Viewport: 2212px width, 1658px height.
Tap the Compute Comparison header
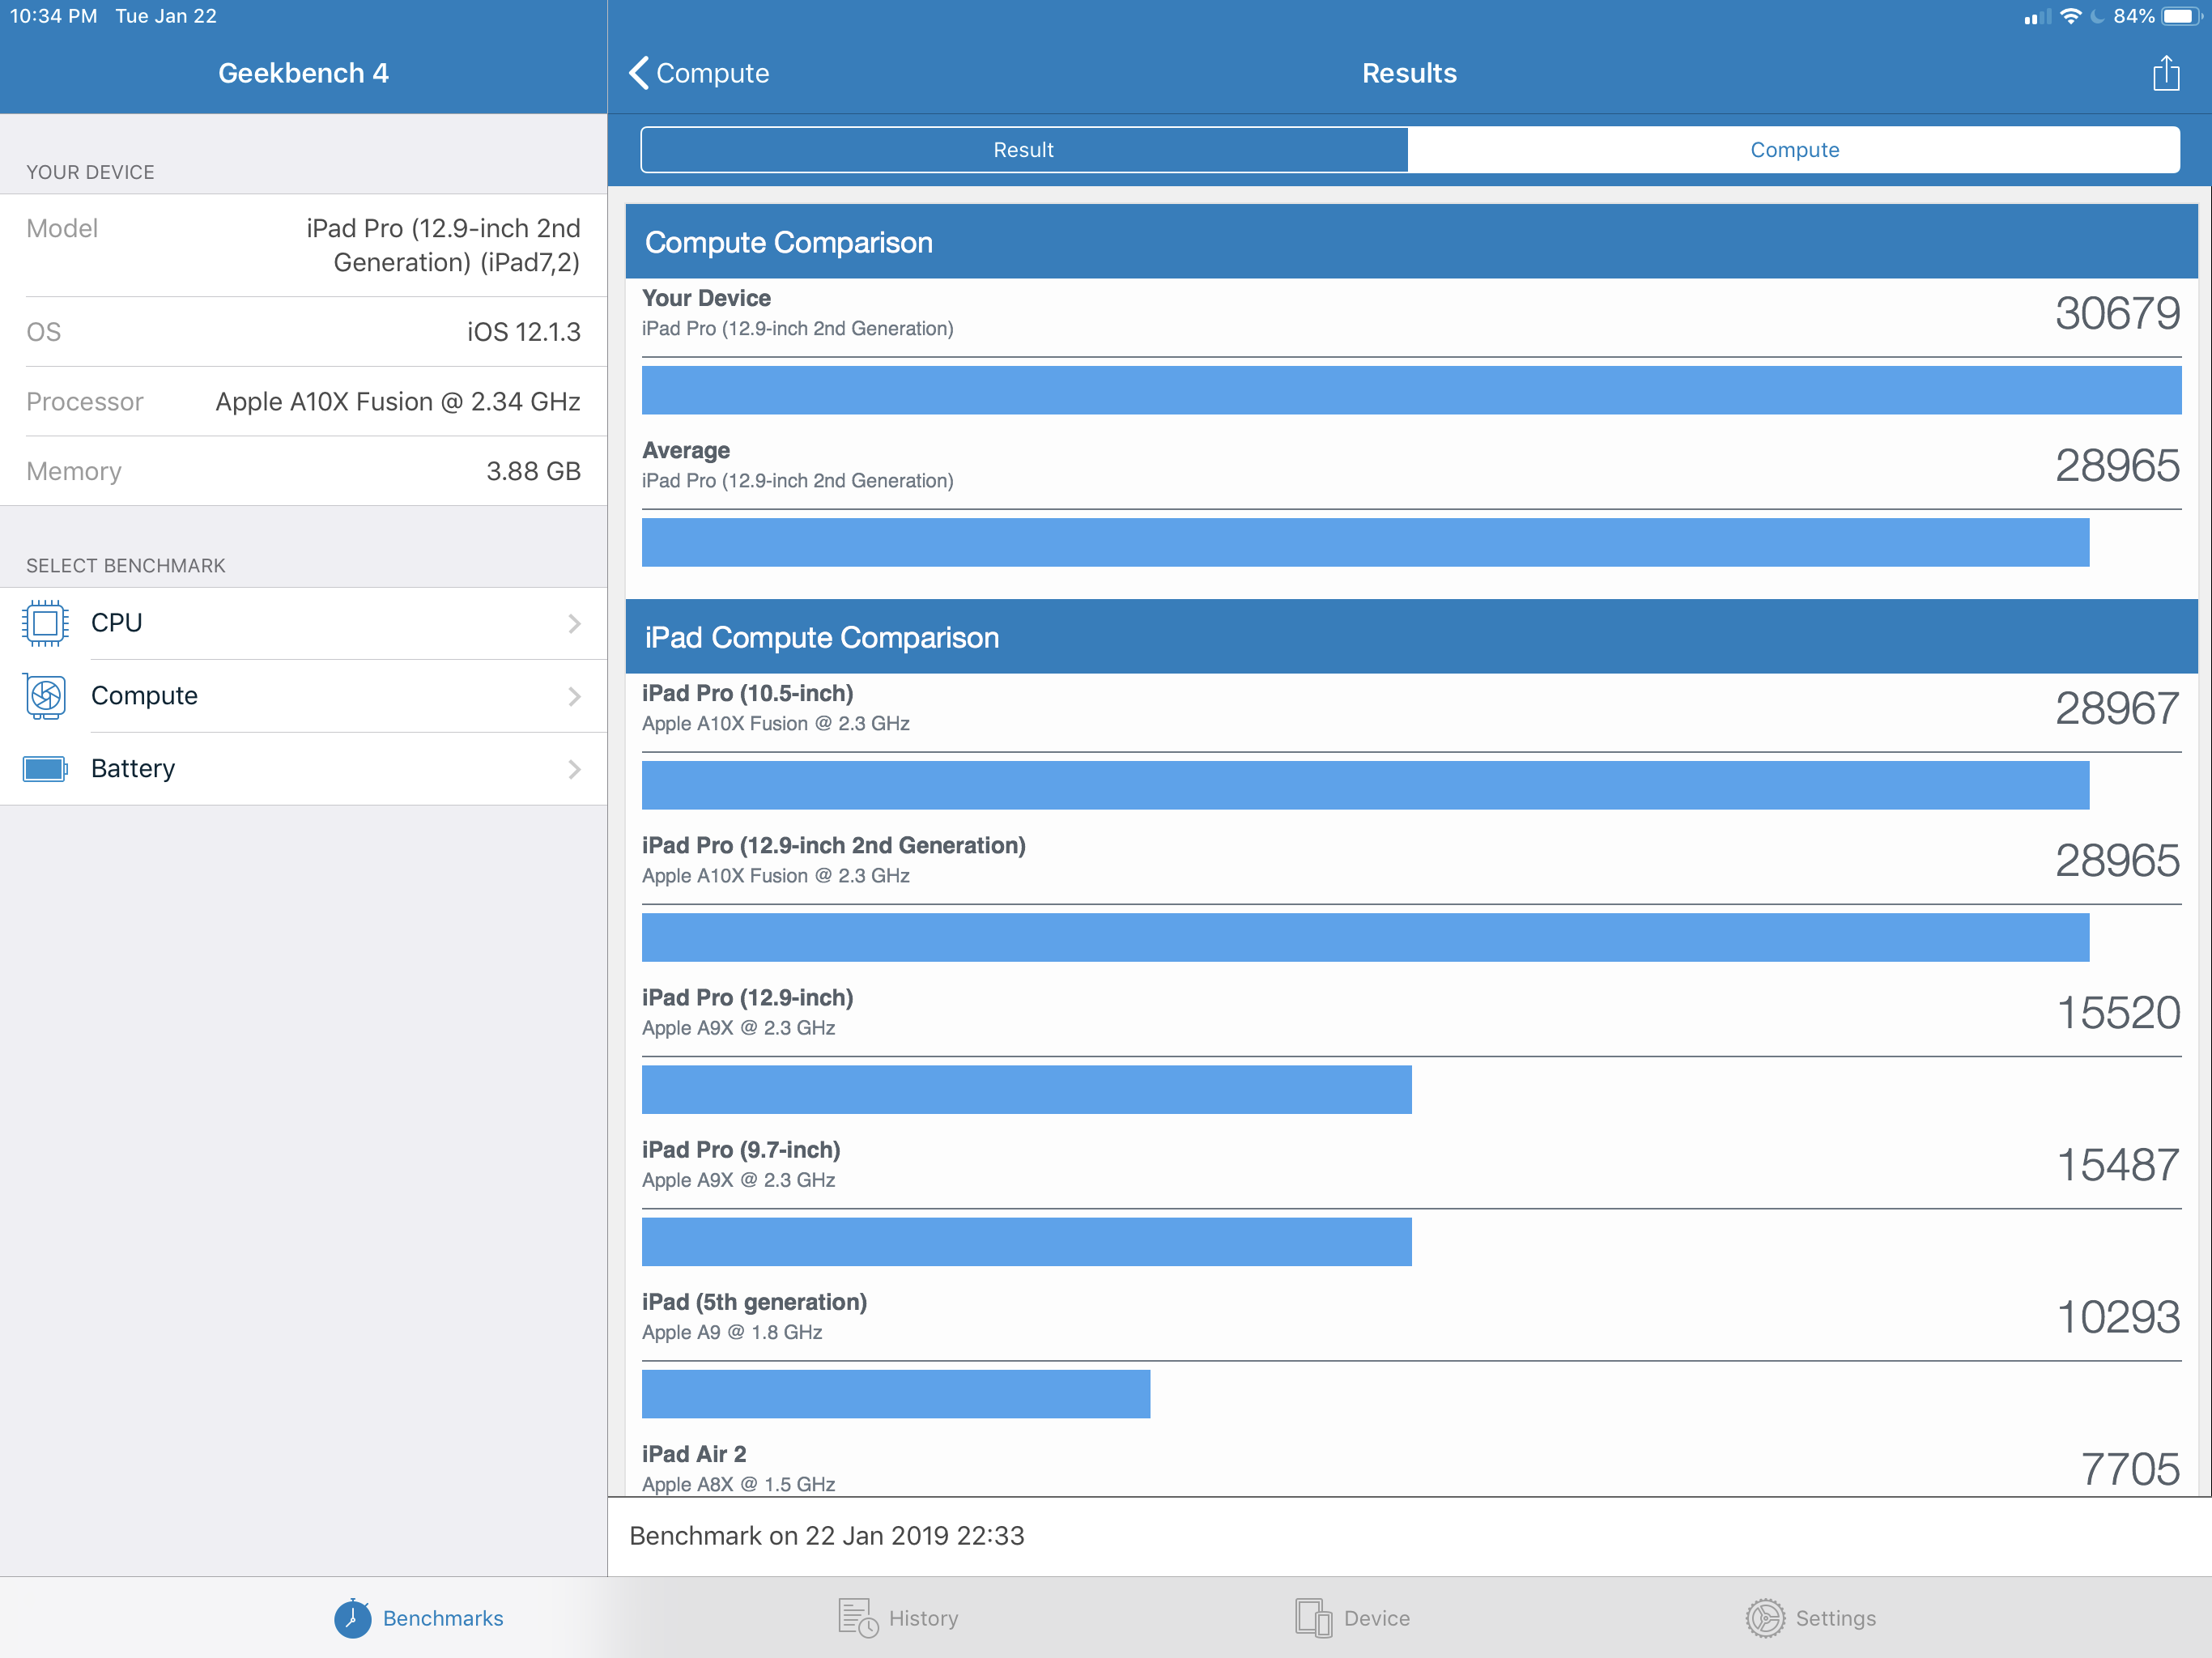pos(1411,242)
